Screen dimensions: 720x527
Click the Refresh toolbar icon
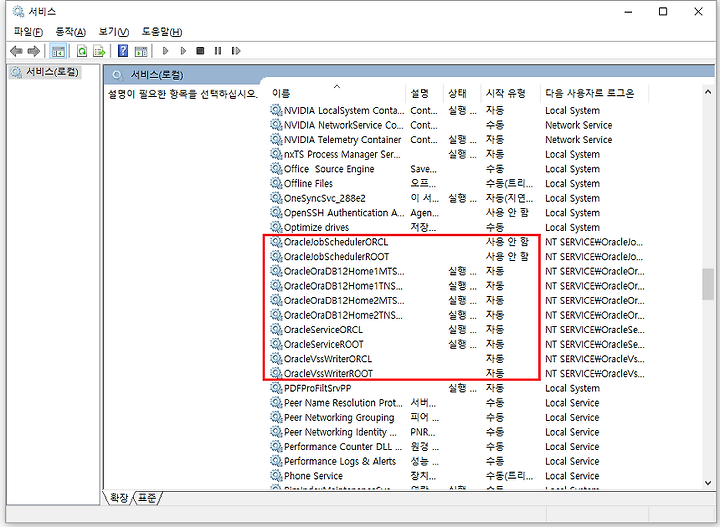(x=82, y=51)
